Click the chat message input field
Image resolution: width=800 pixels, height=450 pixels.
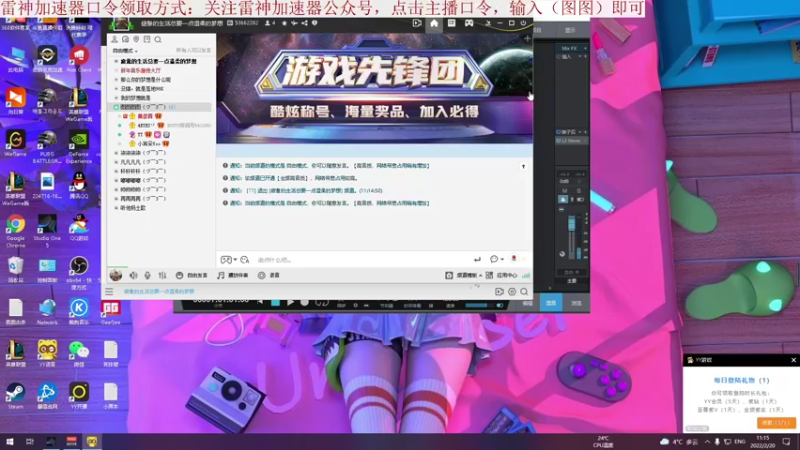[360, 260]
